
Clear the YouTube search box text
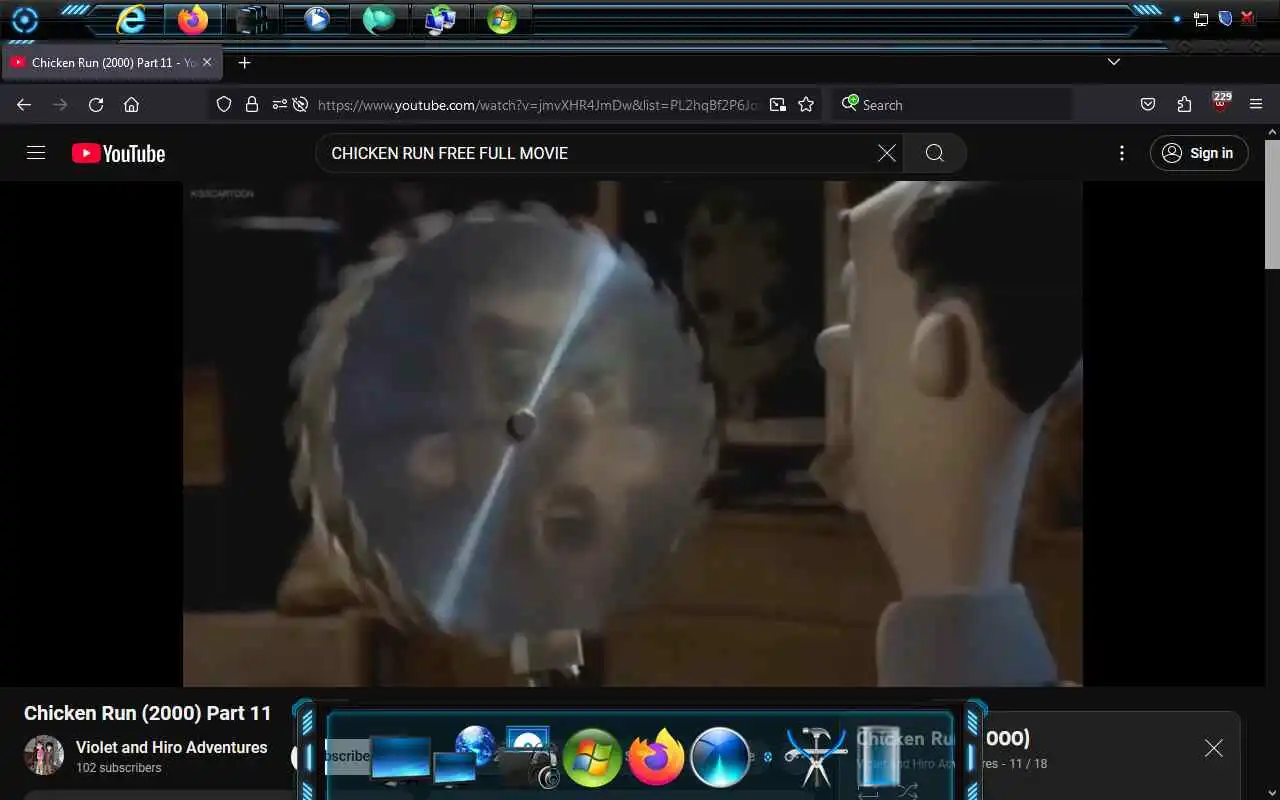click(x=886, y=153)
